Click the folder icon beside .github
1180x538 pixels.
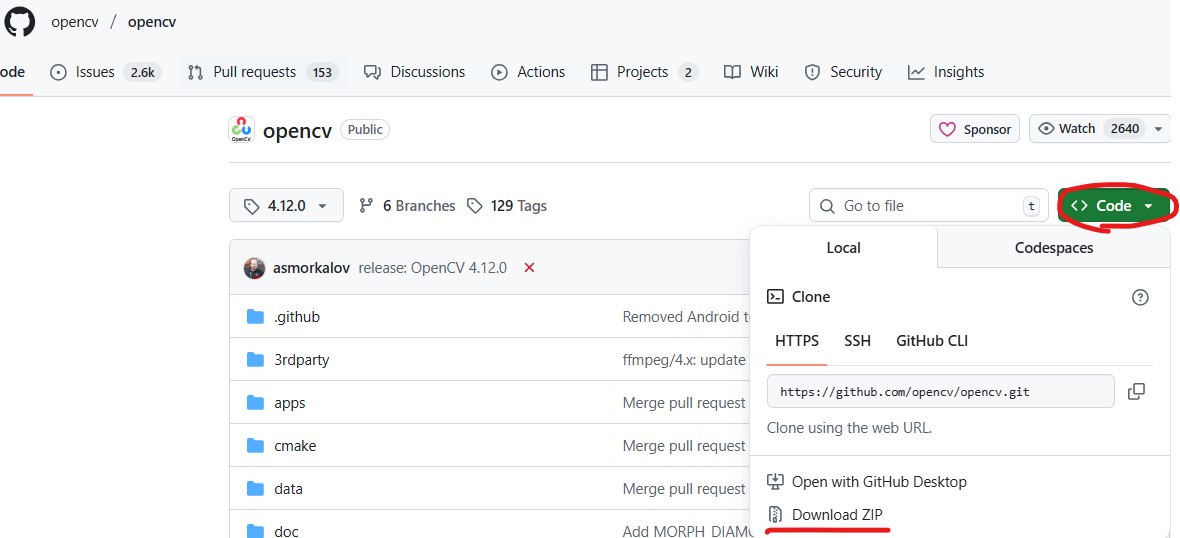pos(256,317)
